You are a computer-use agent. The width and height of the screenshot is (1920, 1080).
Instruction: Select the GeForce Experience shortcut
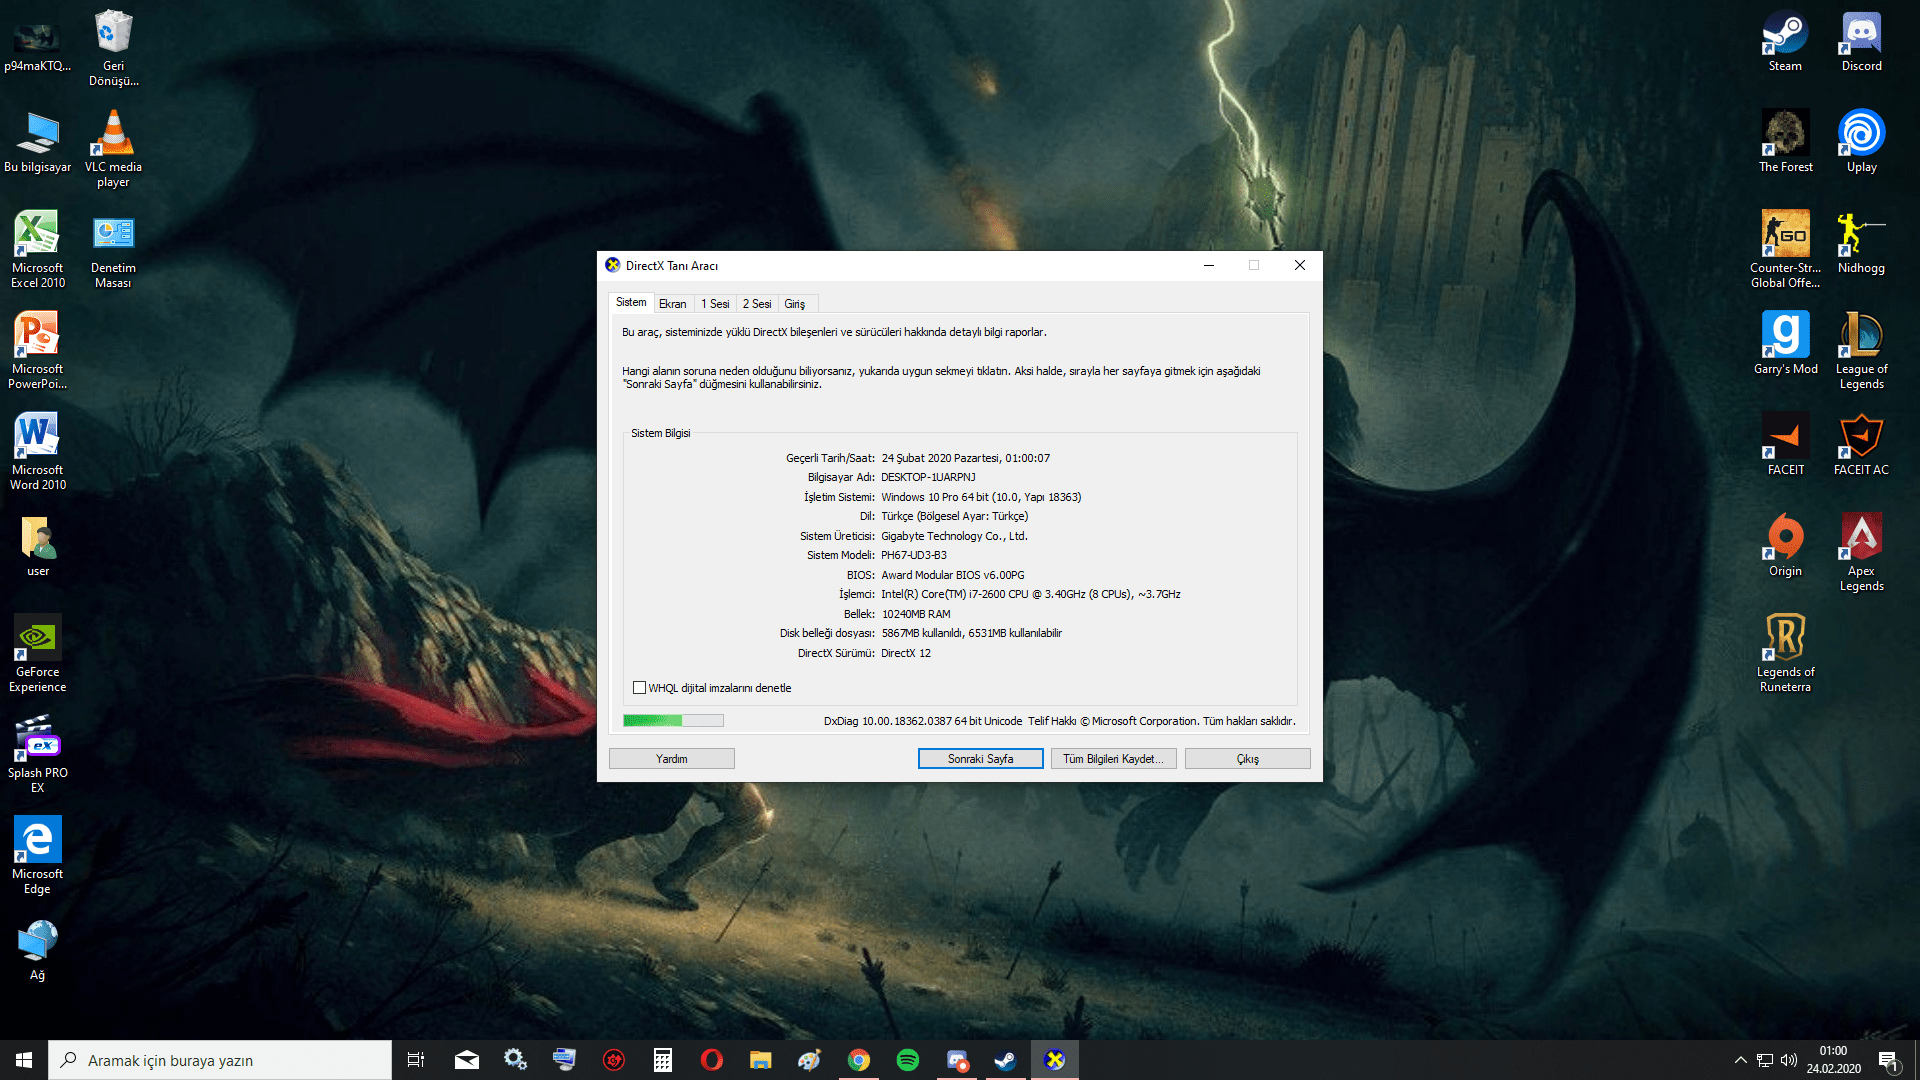pyautogui.click(x=37, y=652)
